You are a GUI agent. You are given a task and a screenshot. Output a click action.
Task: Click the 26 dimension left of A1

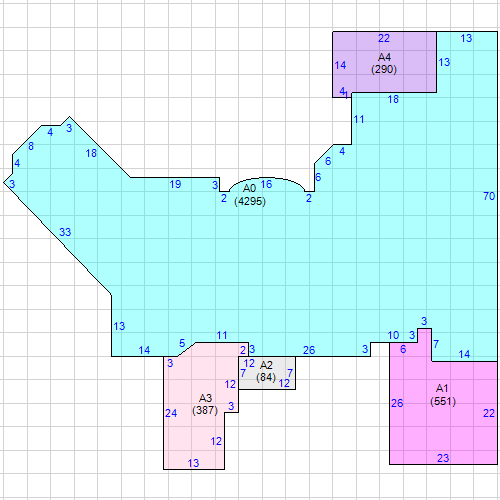click(x=309, y=350)
